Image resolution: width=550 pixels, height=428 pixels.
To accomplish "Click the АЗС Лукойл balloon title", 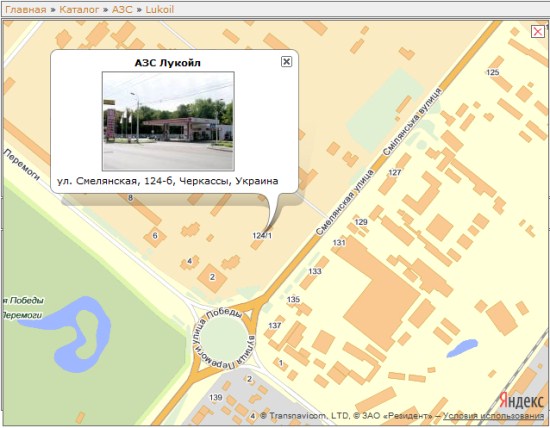I will pos(168,63).
